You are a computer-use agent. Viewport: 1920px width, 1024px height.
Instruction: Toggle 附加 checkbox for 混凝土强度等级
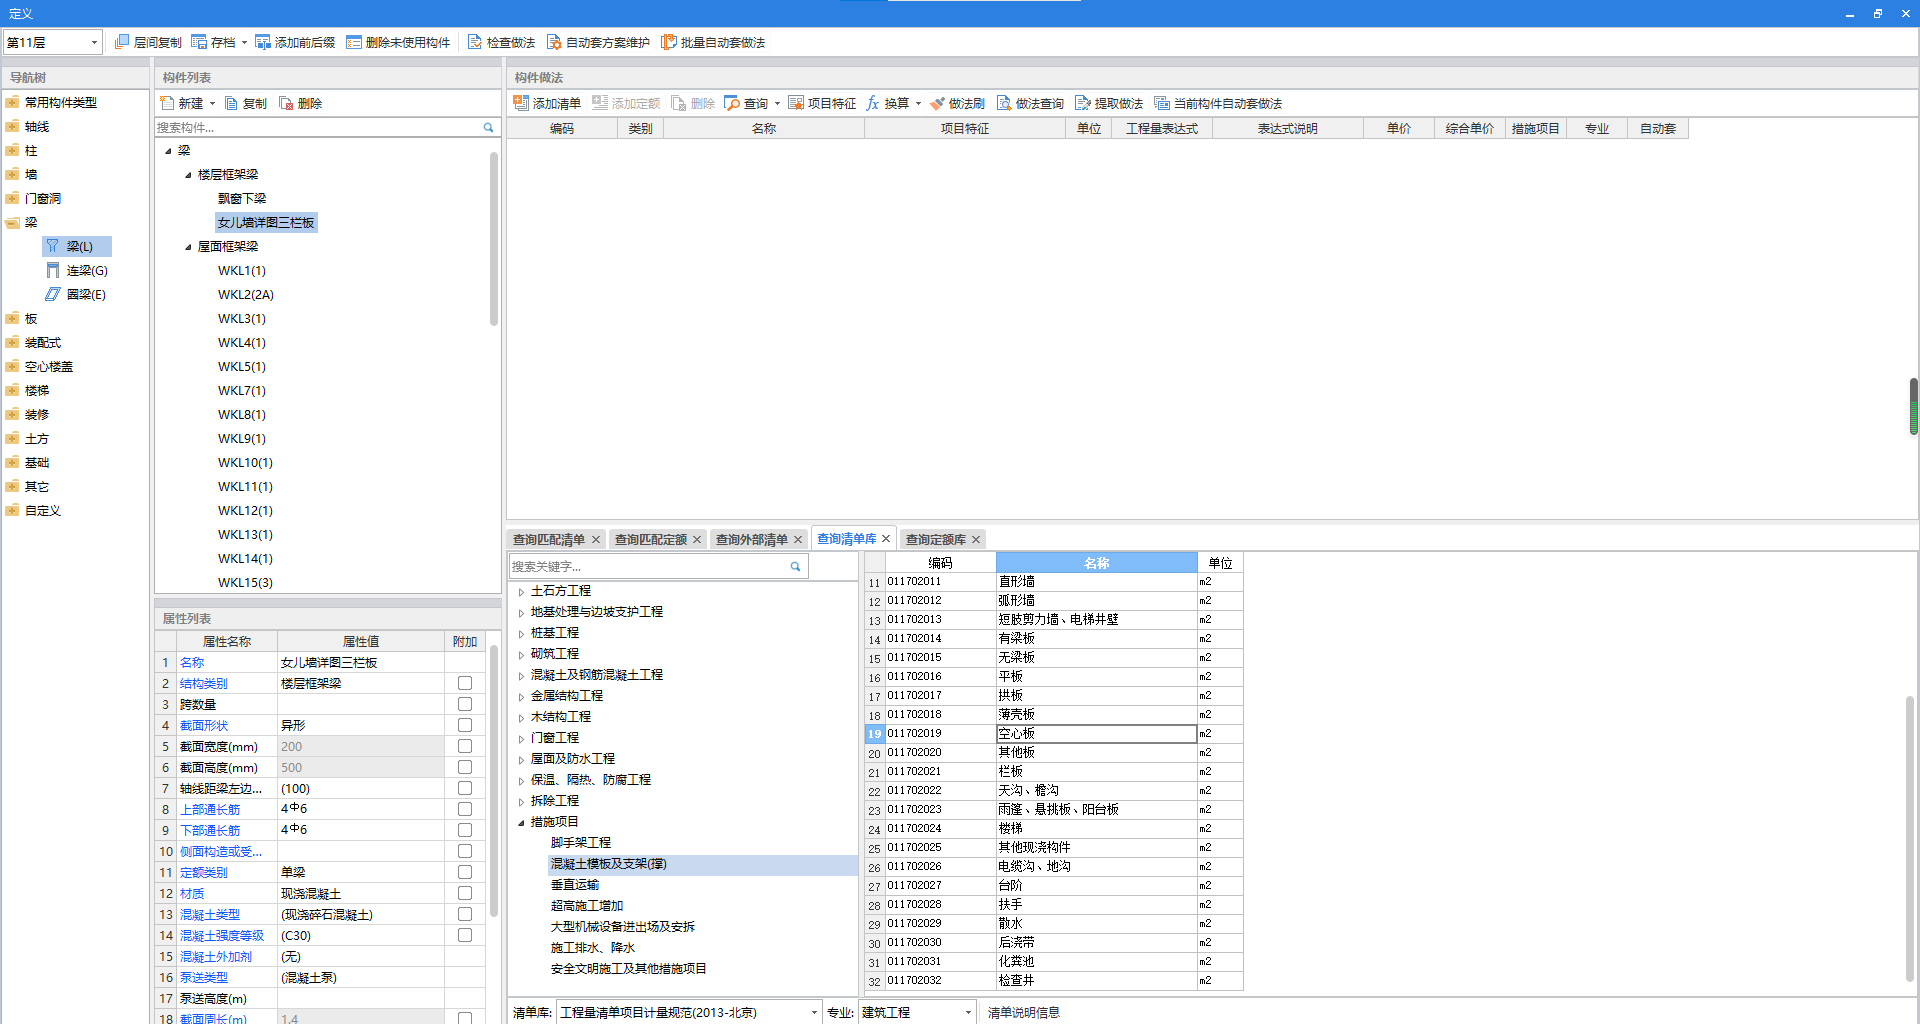click(465, 935)
